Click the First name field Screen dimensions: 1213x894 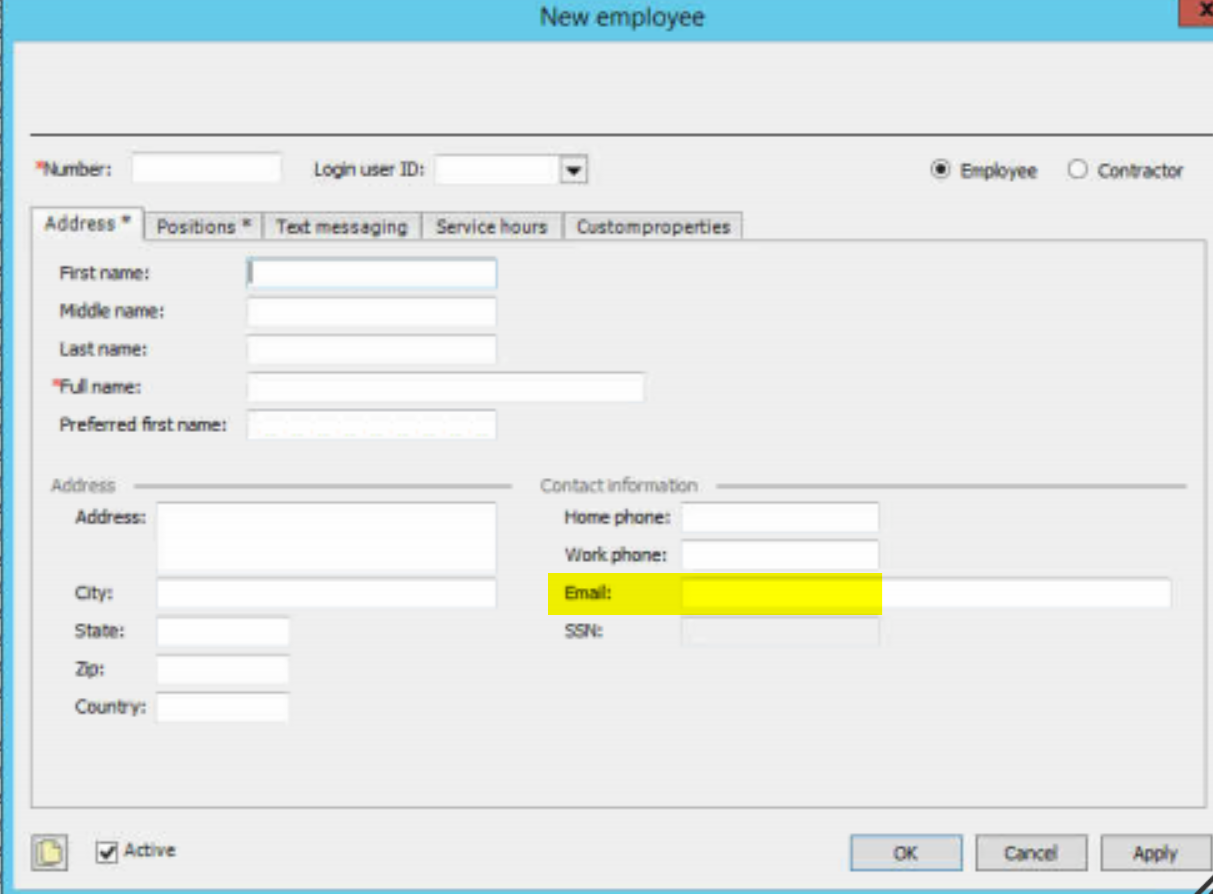coord(372,273)
